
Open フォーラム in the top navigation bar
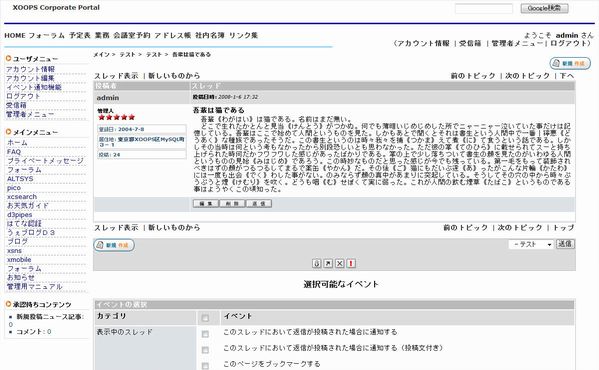click(47, 36)
